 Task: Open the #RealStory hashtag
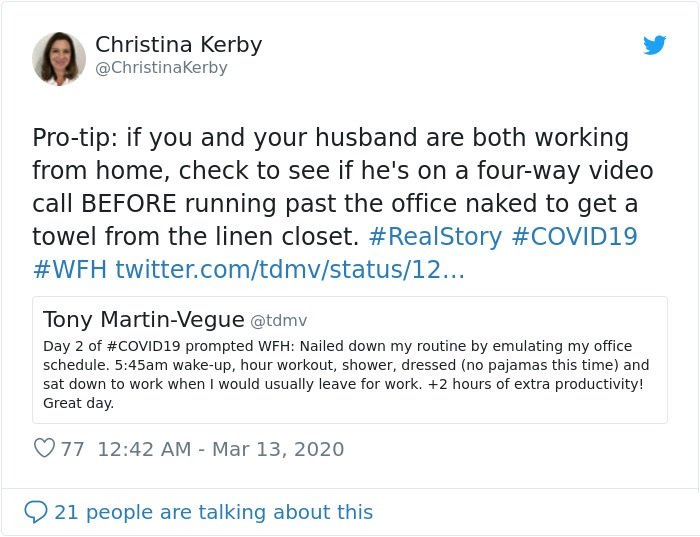tap(435, 237)
